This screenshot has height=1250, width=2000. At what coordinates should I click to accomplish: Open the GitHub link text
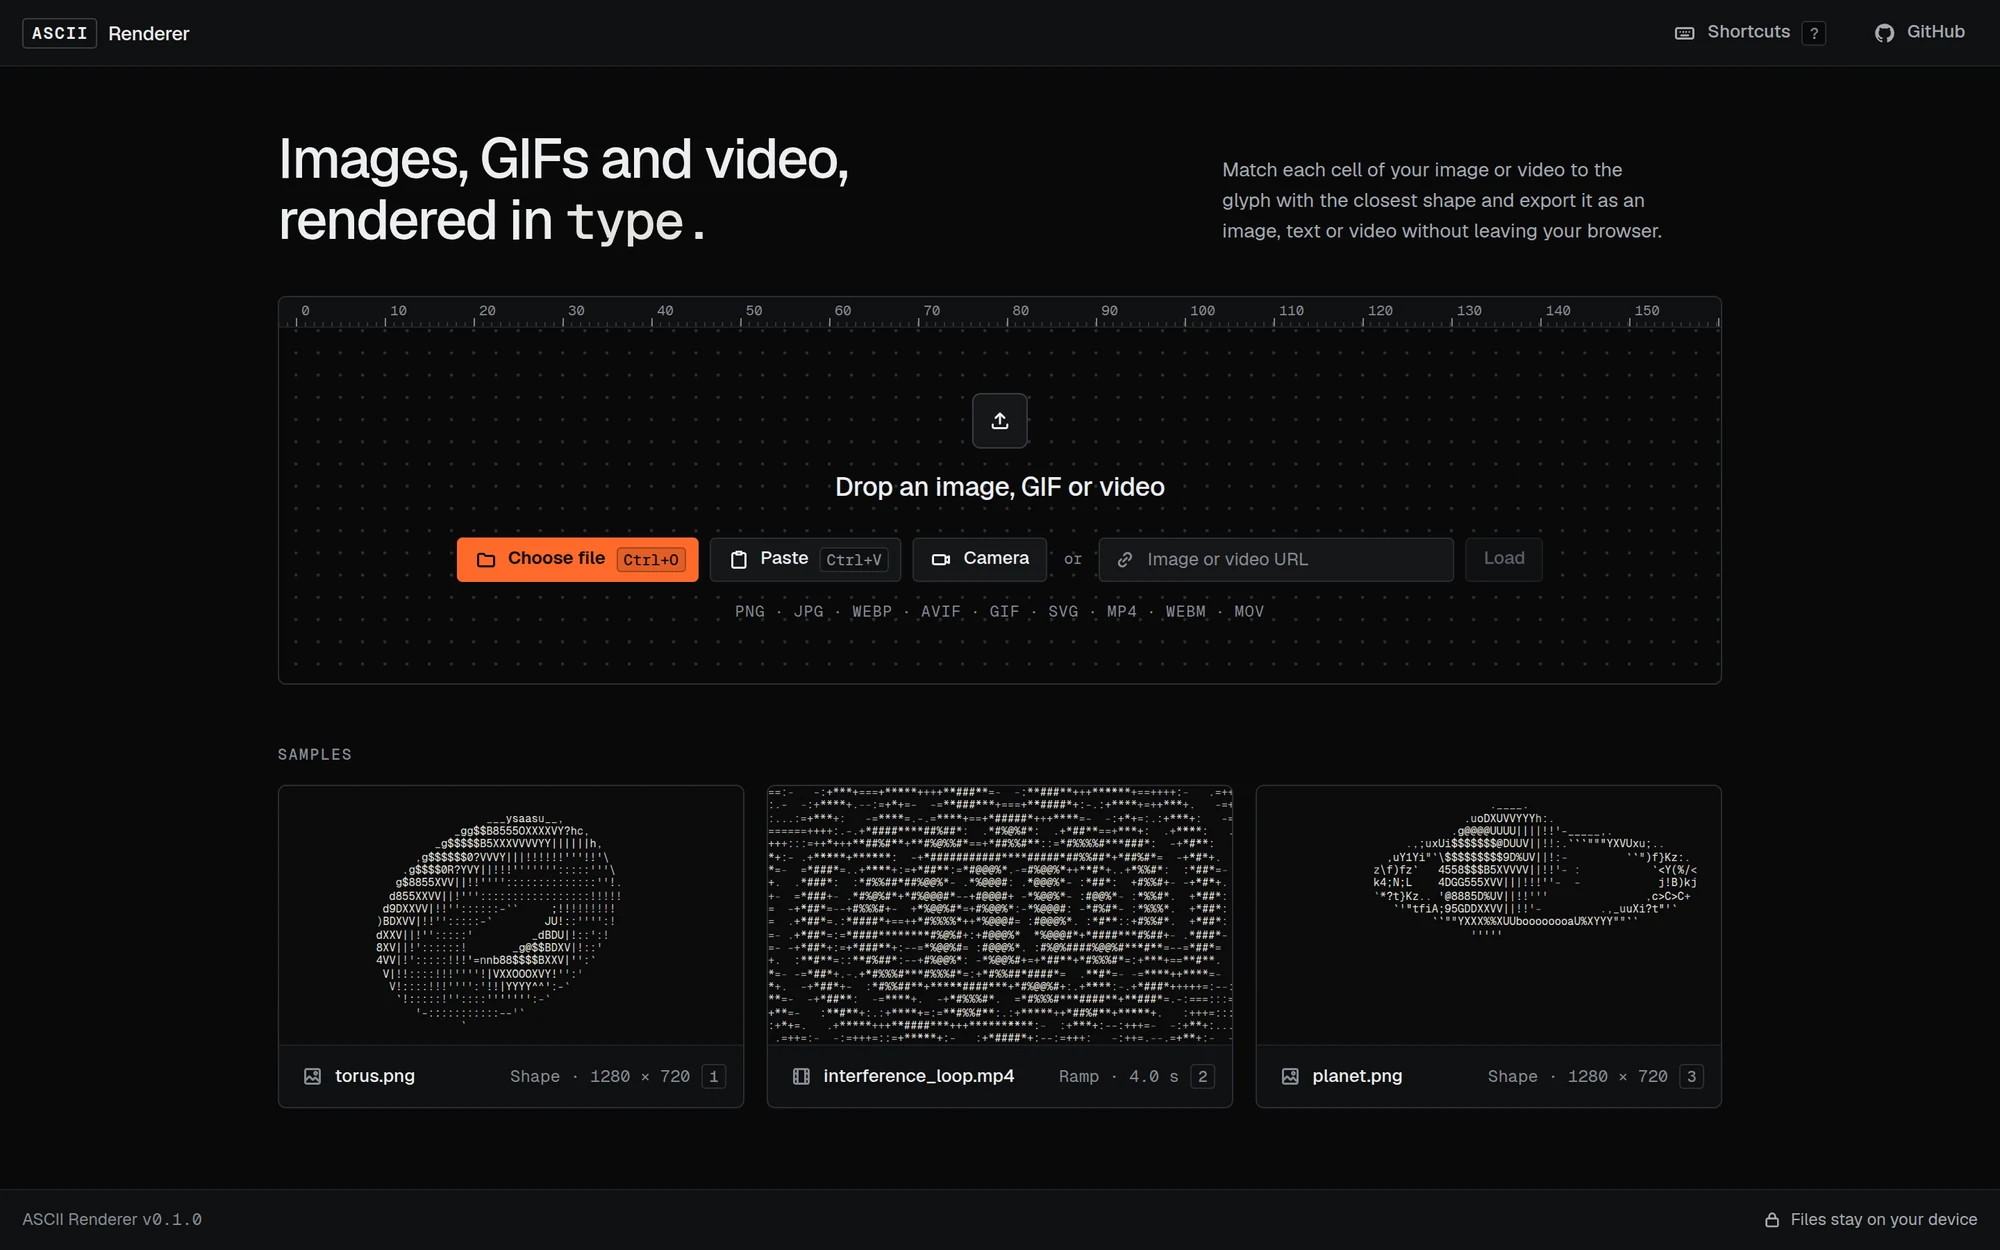[x=1935, y=32]
